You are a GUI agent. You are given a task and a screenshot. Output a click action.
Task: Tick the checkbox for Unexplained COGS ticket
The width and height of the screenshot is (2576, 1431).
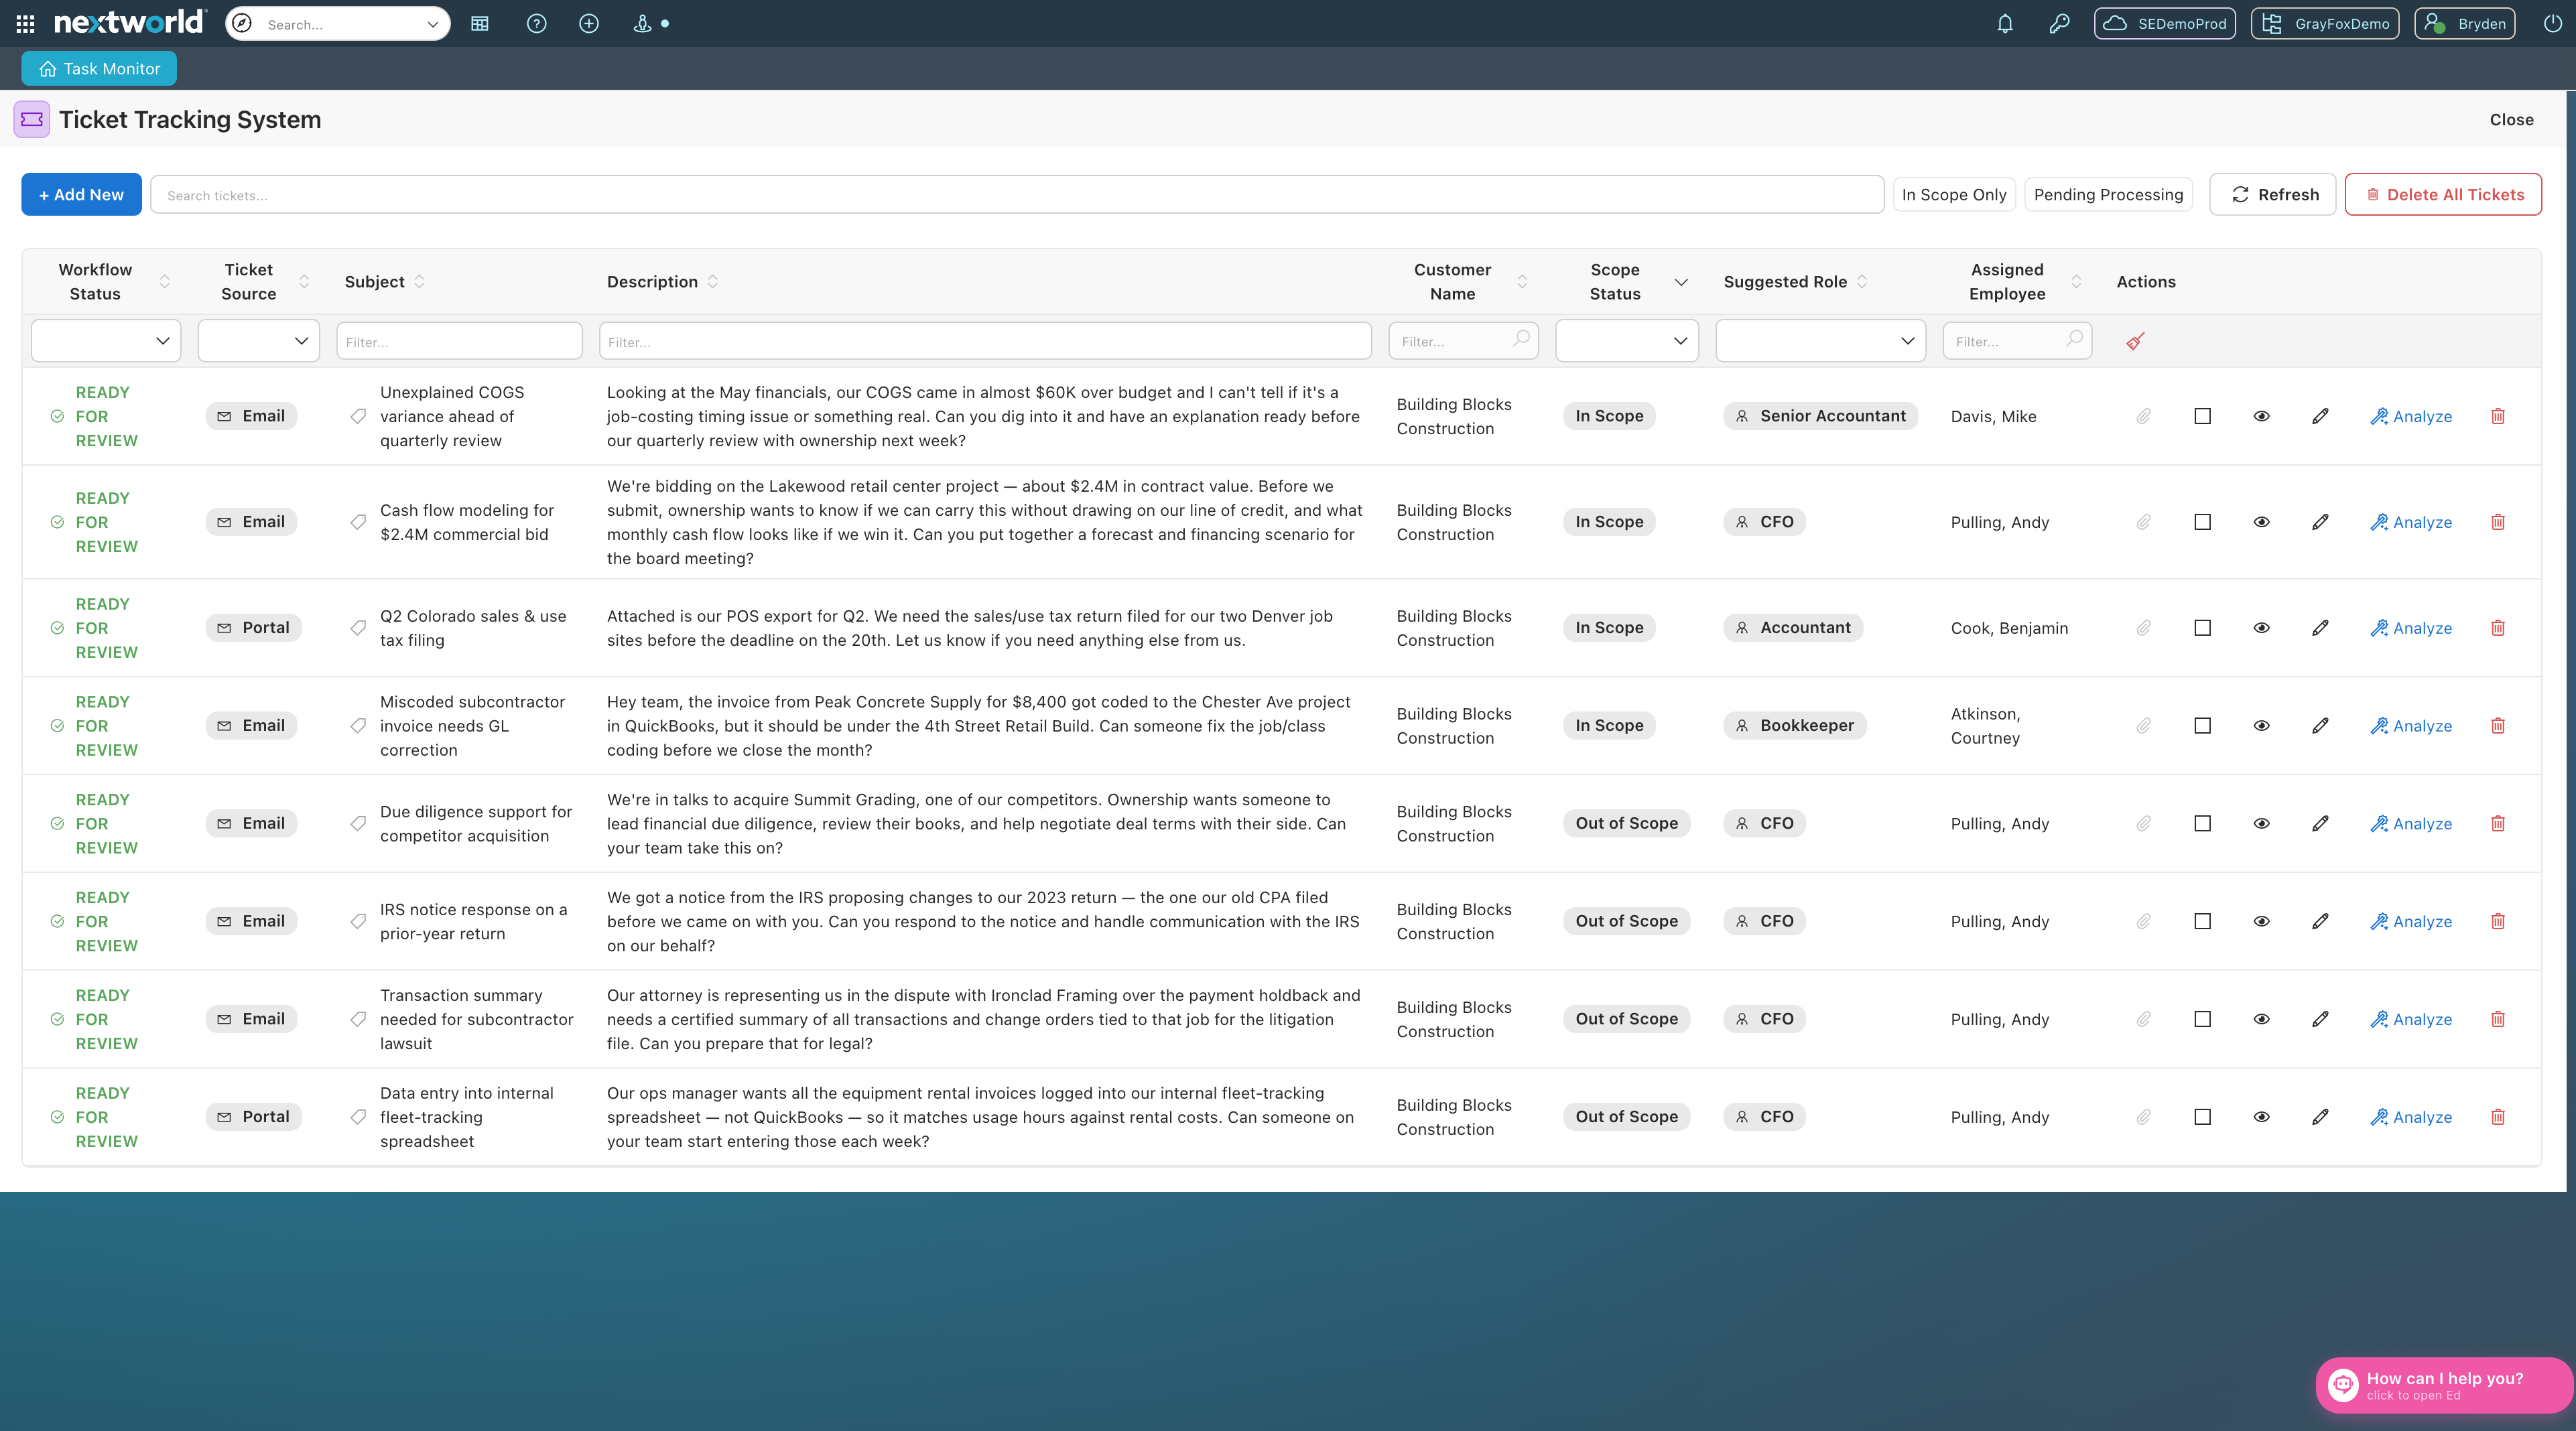click(x=2202, y=416)
